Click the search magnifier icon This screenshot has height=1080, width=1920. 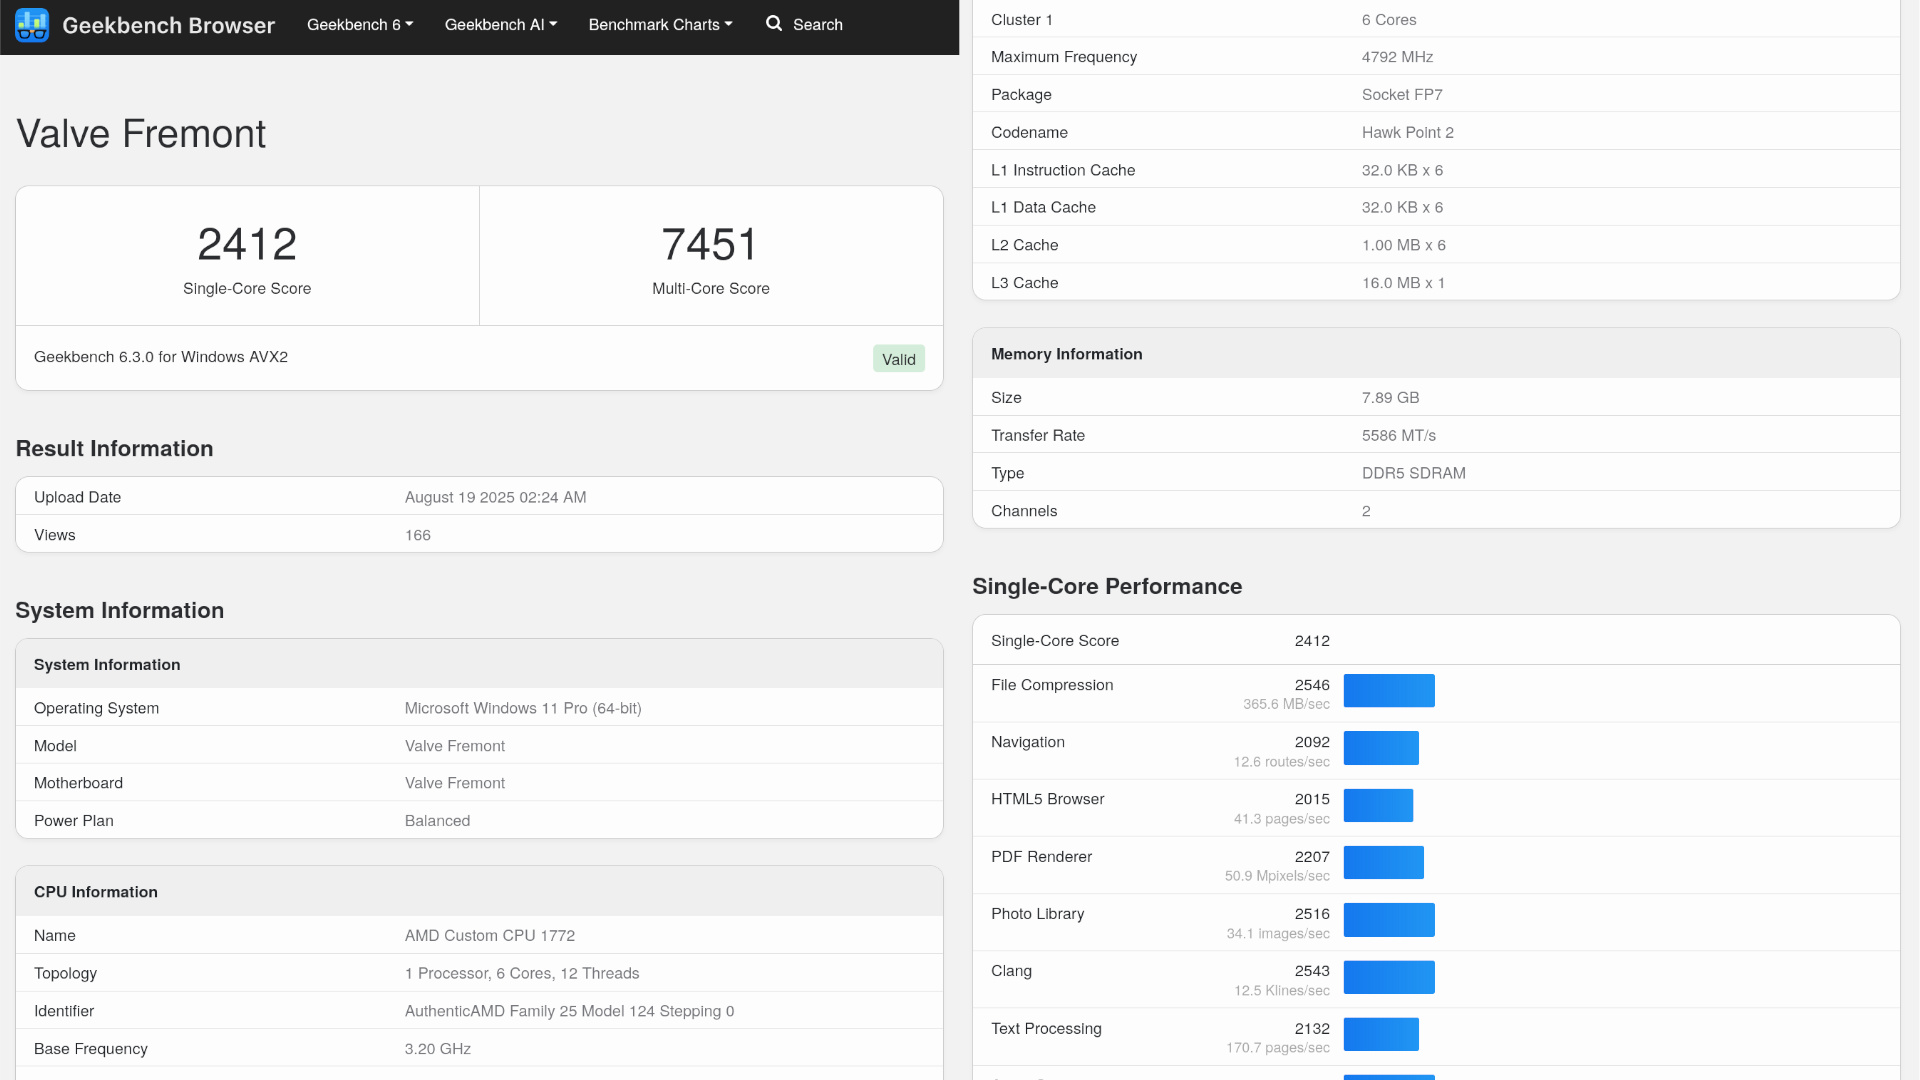(774, 24)
